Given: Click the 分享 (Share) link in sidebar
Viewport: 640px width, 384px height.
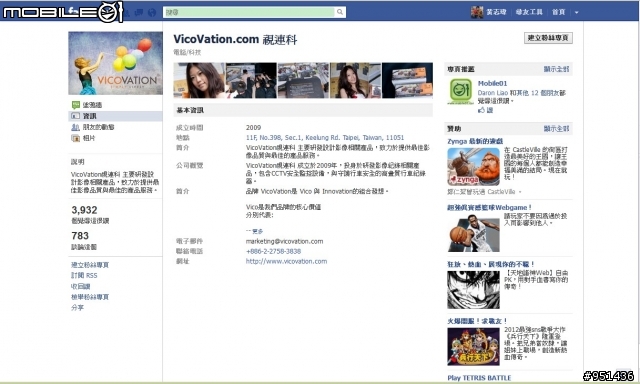Looking at the screenshot, I should 77,308.
